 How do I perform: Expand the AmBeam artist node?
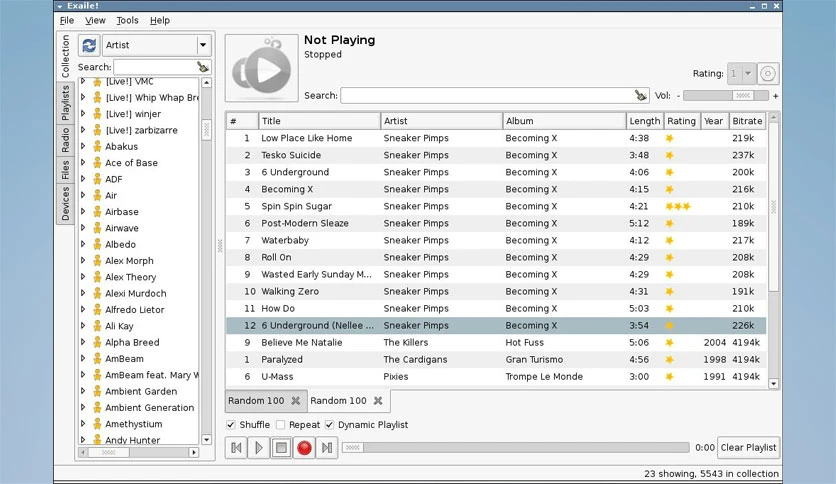click(83, 359)
